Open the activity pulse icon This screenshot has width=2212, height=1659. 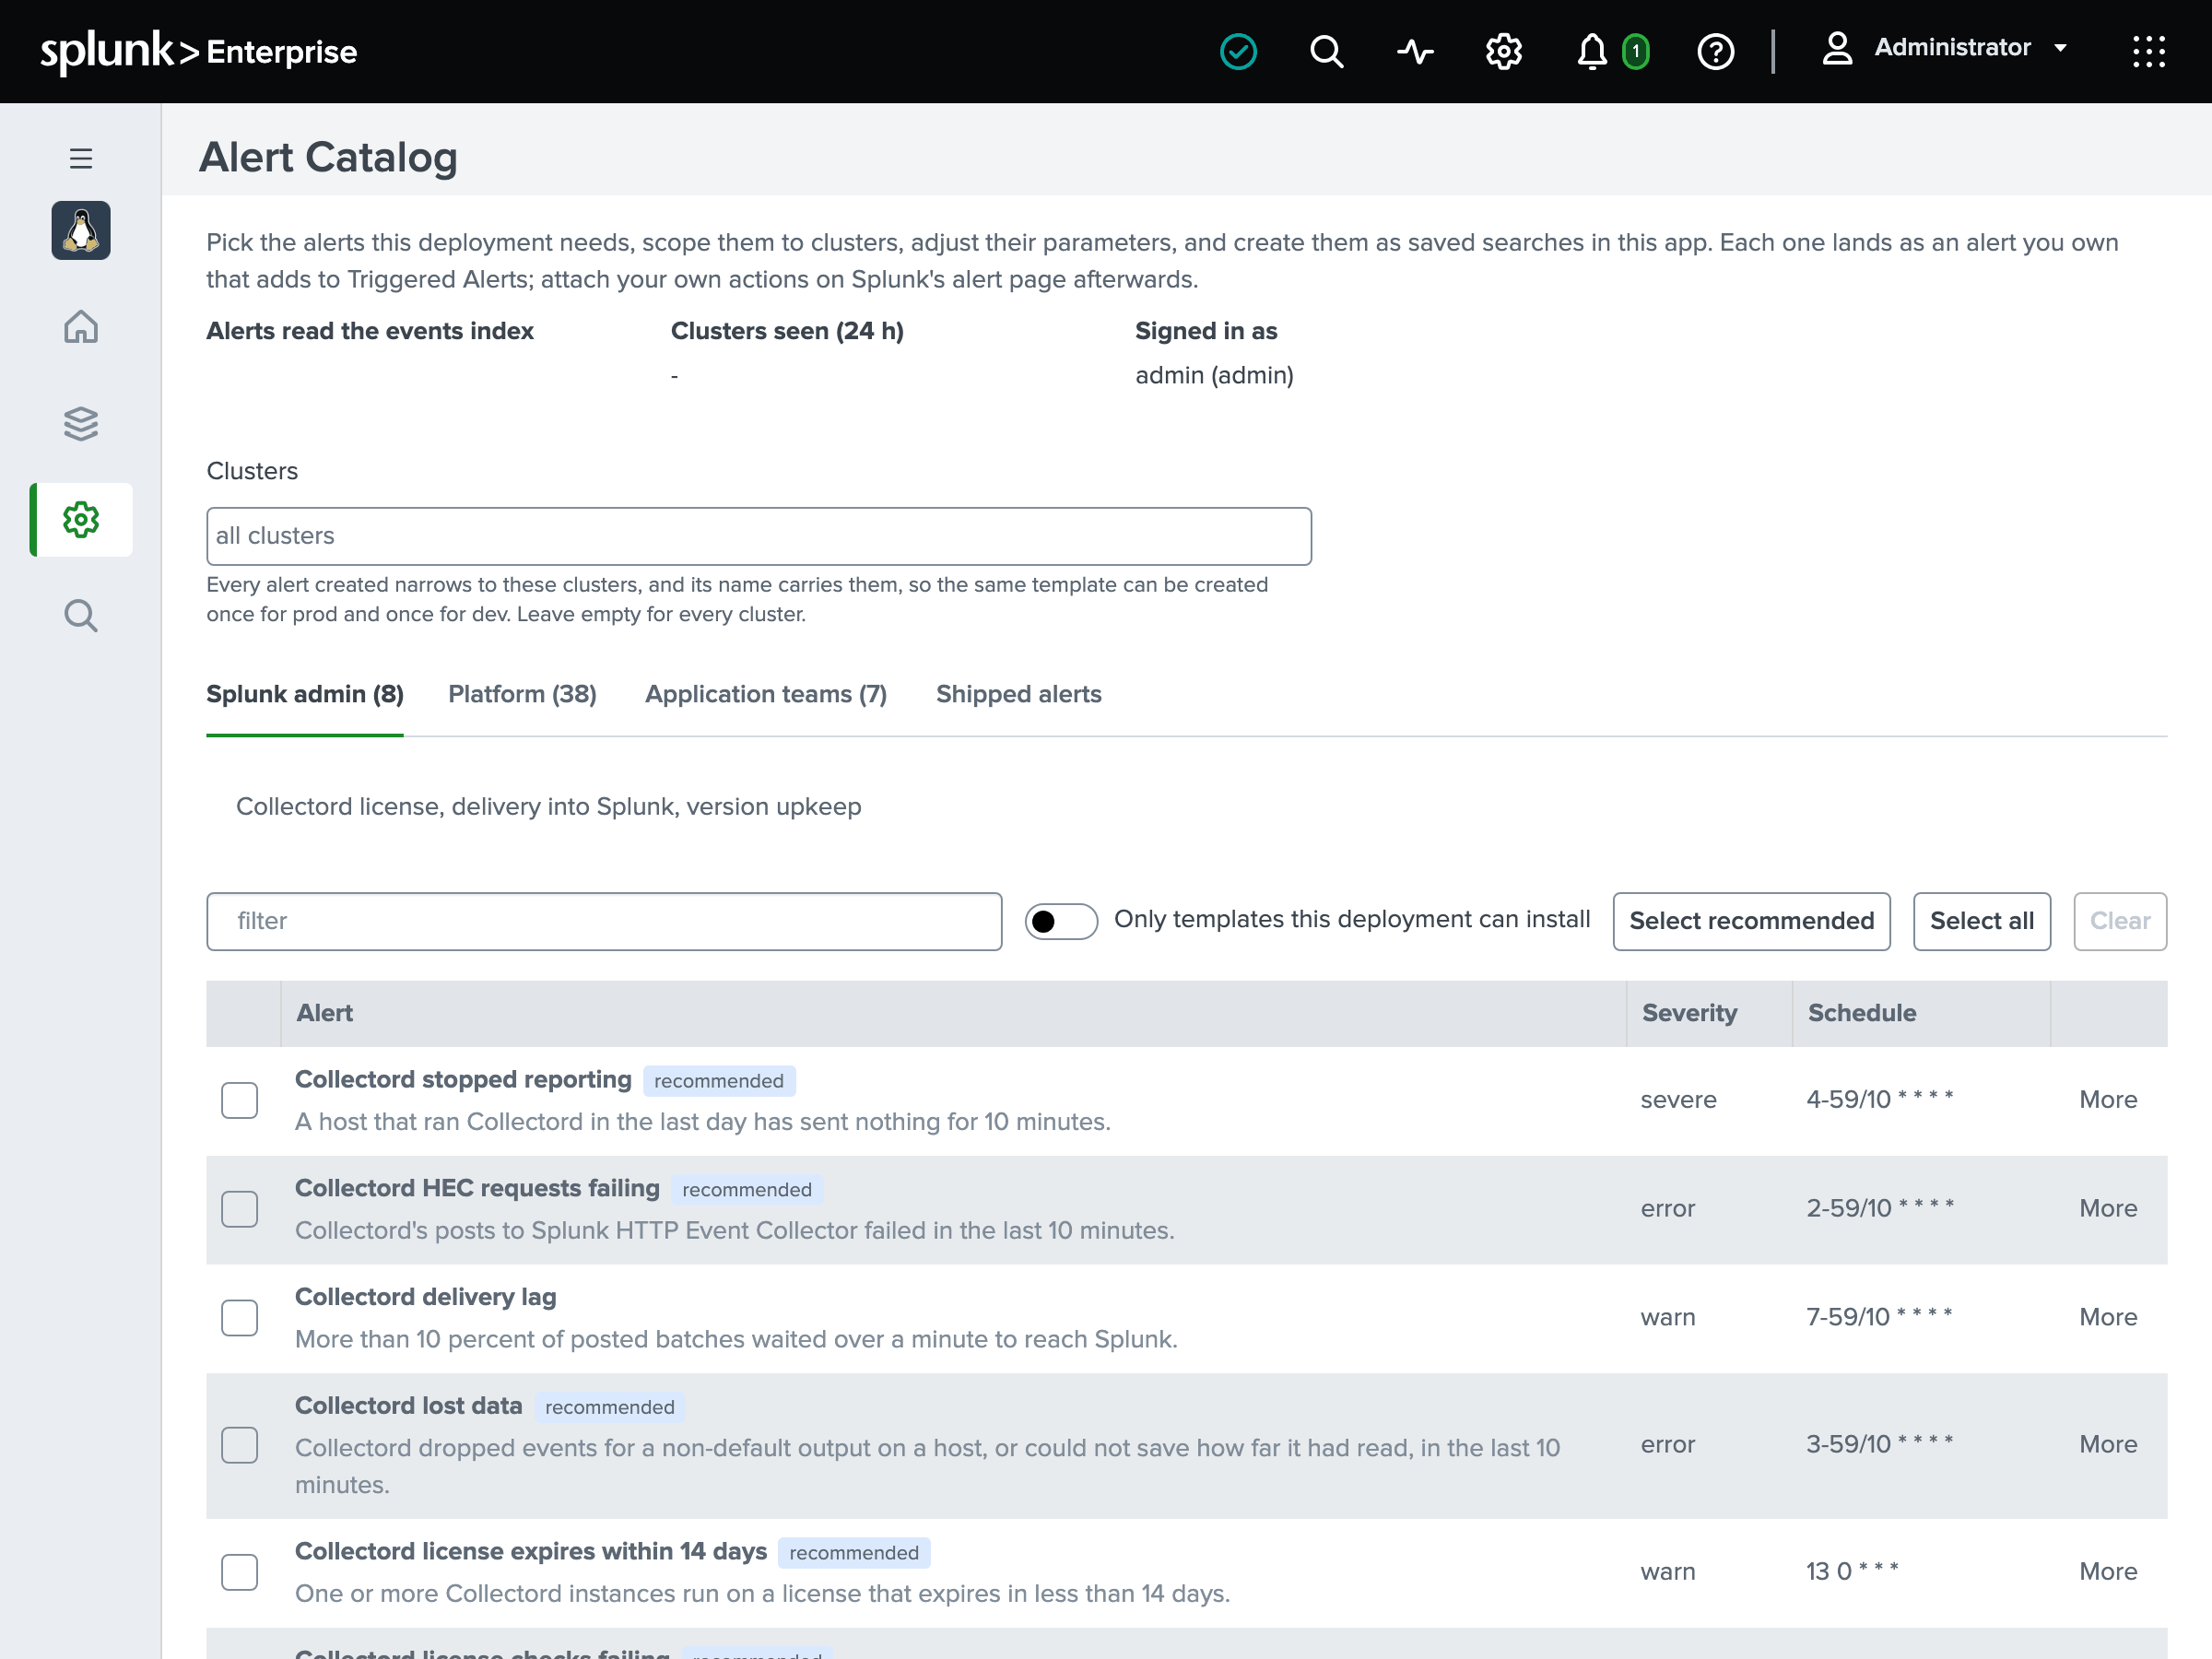click(1415, 51)
